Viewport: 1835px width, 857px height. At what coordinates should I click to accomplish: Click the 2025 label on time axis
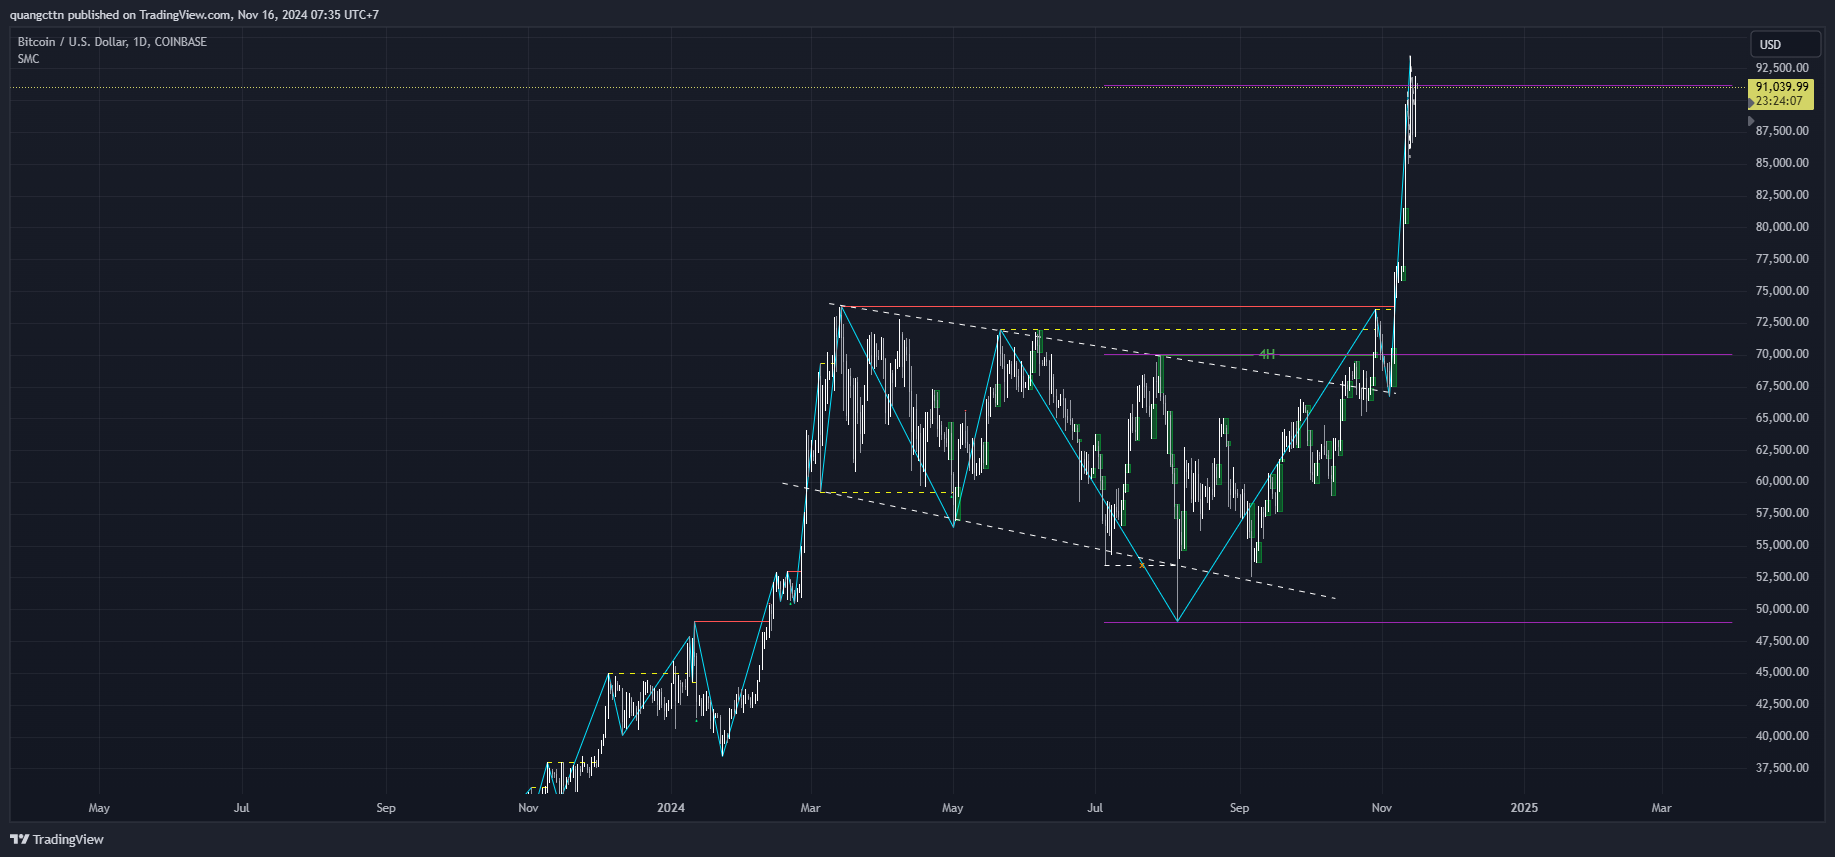(1524, 808)
